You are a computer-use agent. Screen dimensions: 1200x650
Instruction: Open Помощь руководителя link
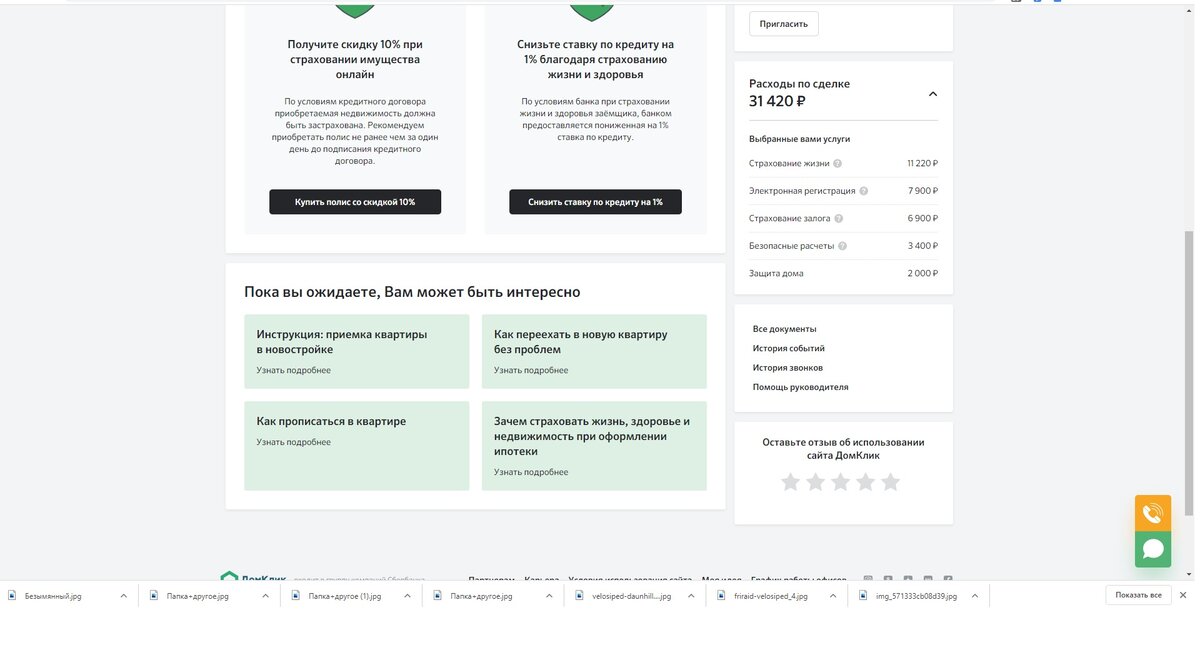point(800,387)
